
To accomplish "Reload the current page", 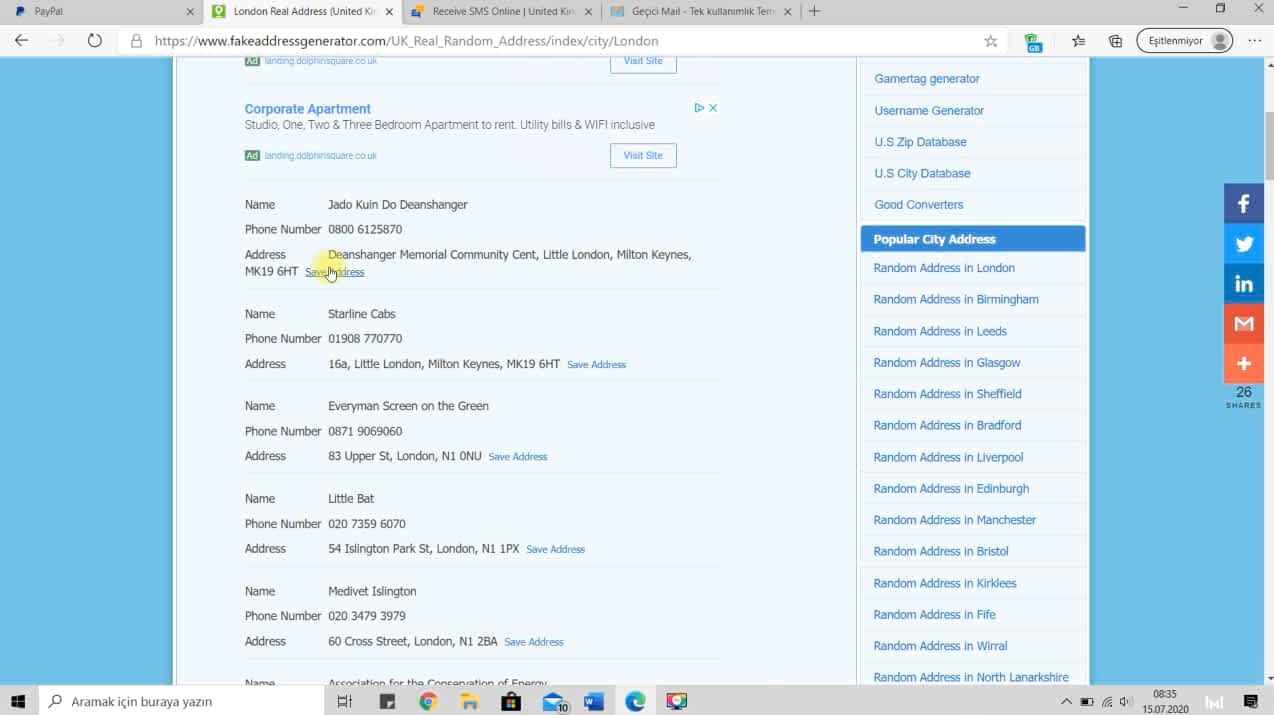I will pyautogui.click(x=95, y=41).
